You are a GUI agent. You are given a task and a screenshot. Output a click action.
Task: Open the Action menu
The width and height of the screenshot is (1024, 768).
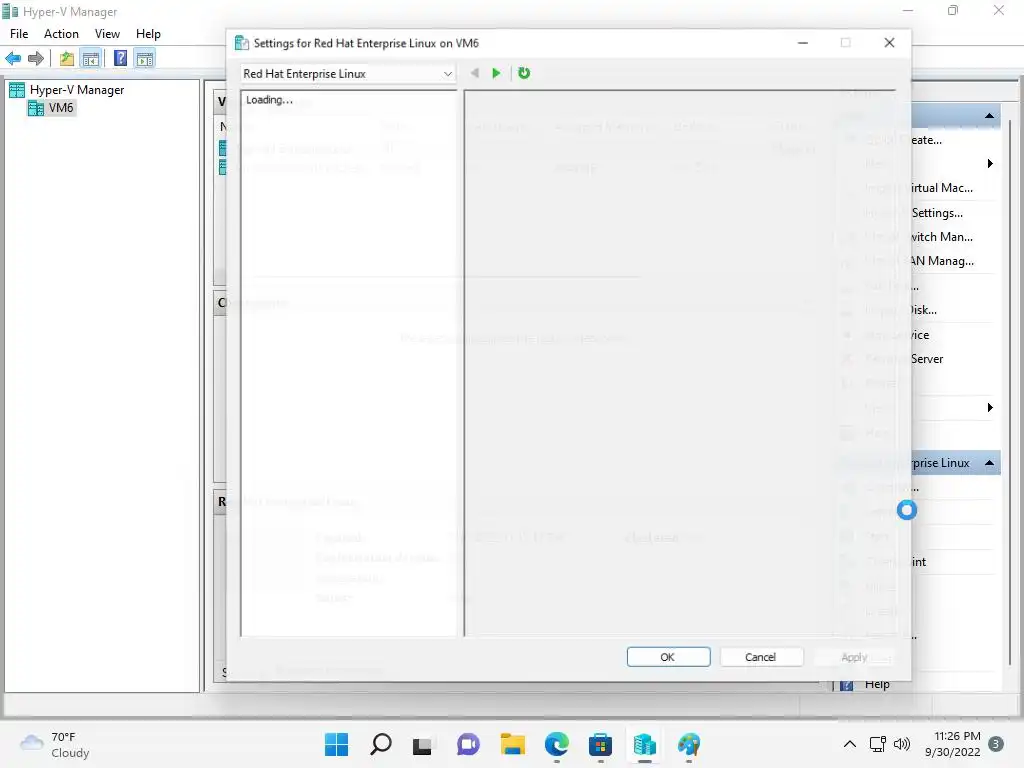(61, 34)
